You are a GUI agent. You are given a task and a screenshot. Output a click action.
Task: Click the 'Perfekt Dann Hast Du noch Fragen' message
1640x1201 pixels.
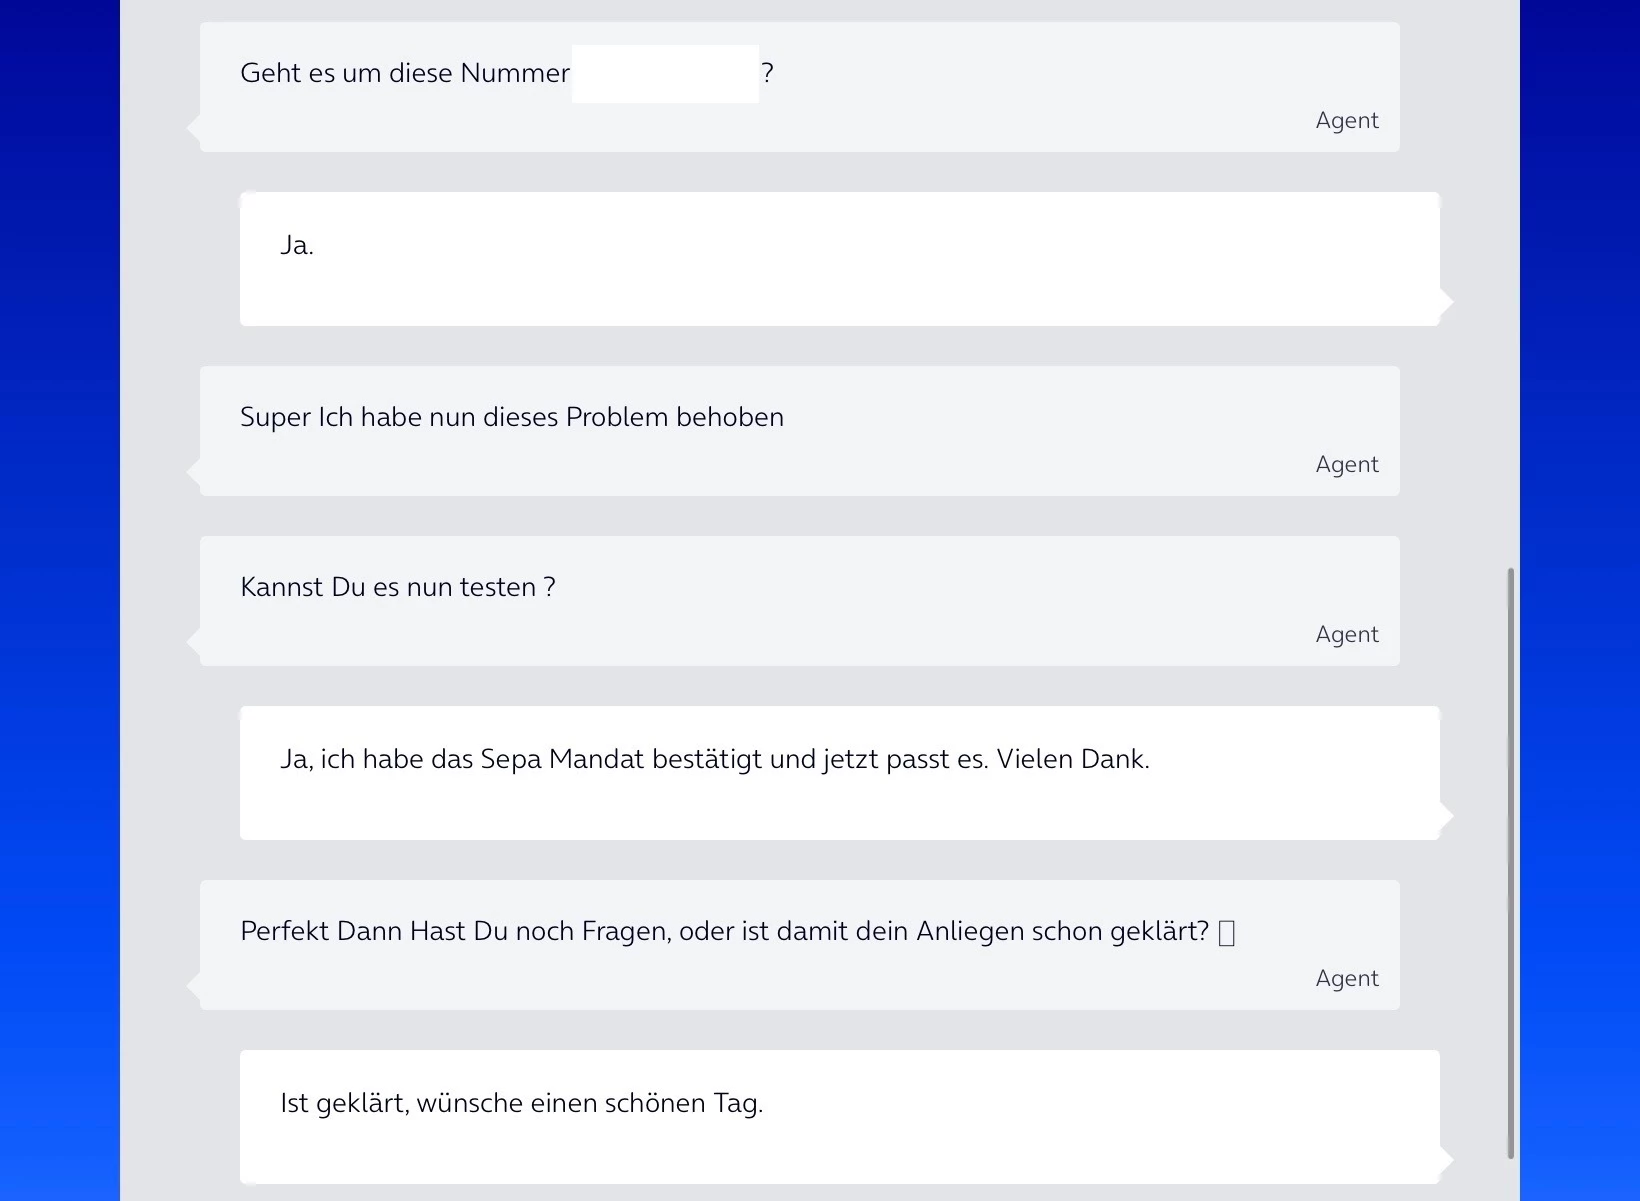[724, 932]
